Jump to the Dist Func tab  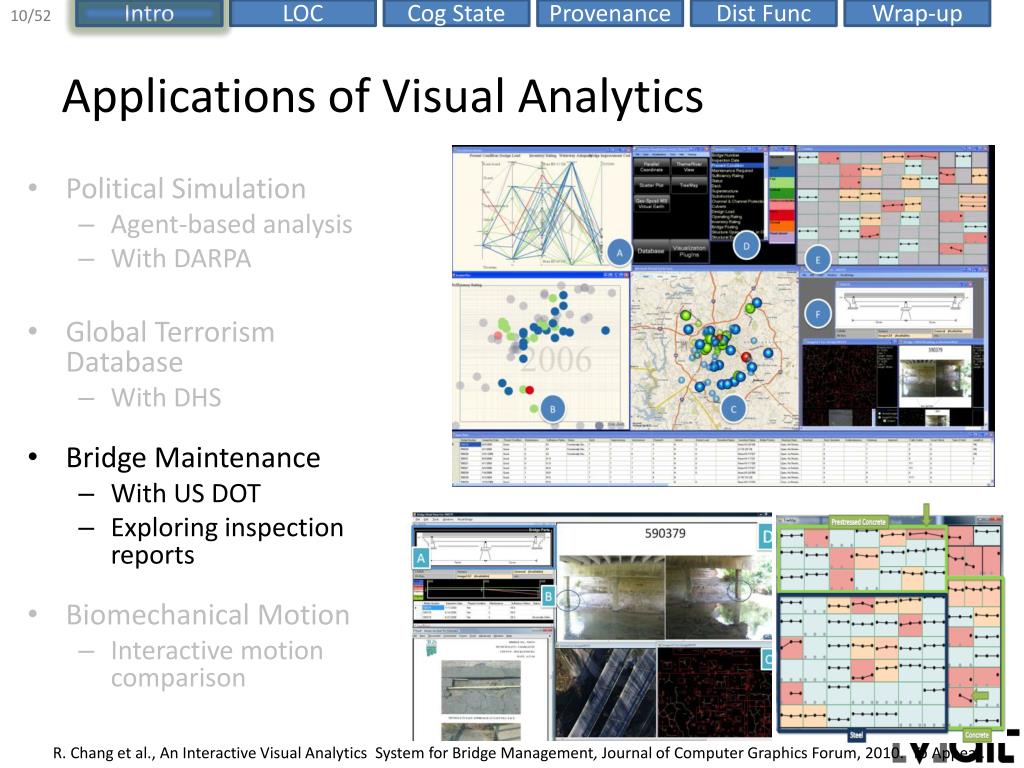(763, 14)
